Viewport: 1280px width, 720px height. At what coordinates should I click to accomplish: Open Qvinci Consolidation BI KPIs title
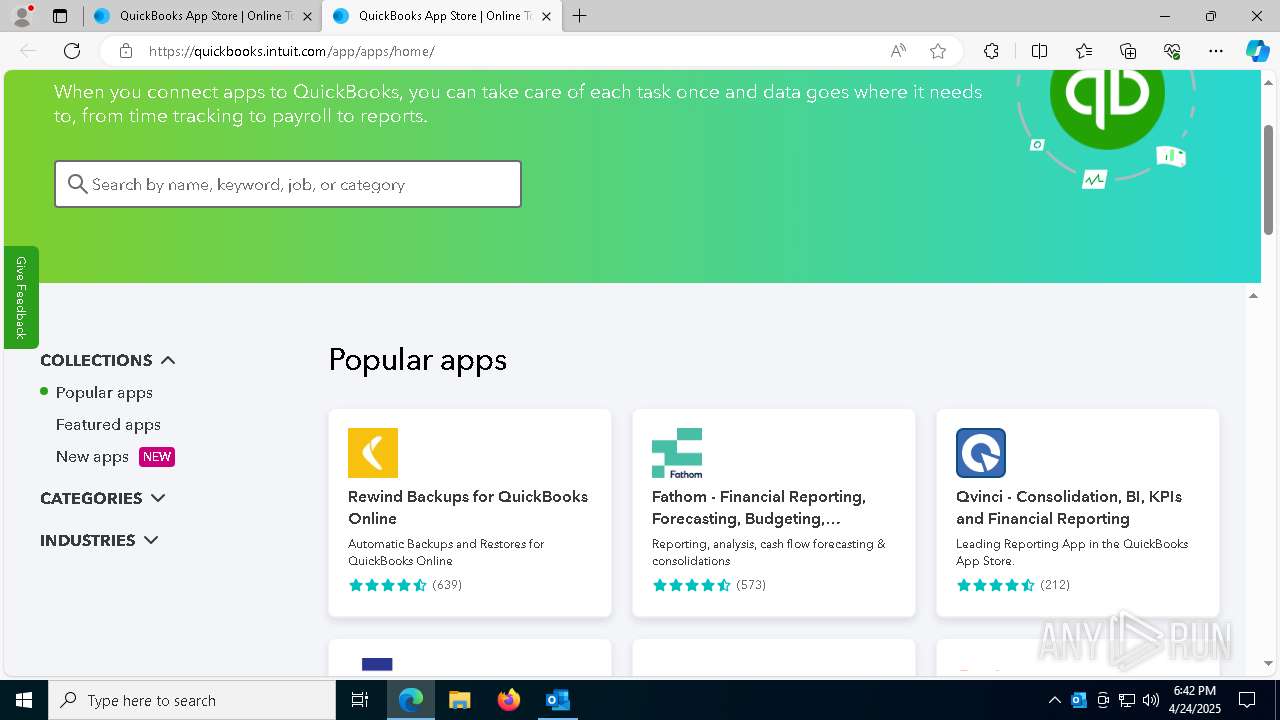click(1069, 507)
